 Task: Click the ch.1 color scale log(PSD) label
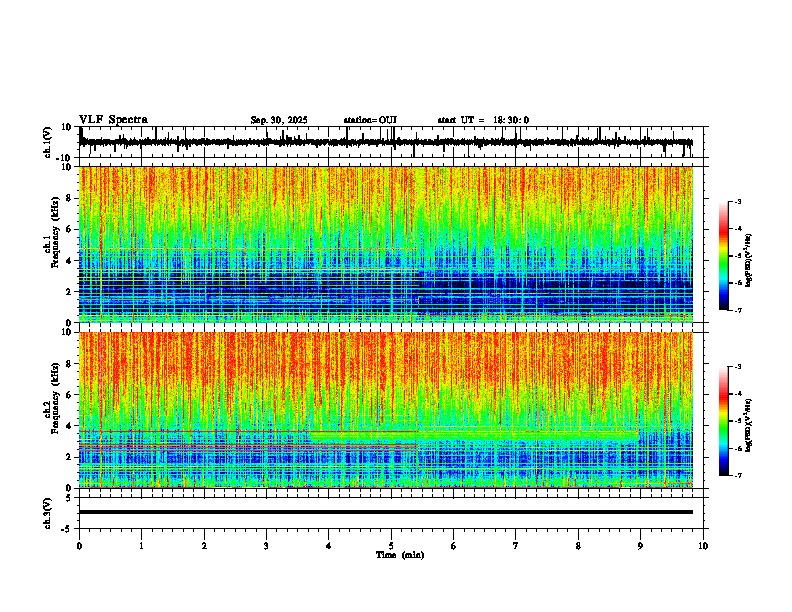pyautogui.click(x=748, y=260)
